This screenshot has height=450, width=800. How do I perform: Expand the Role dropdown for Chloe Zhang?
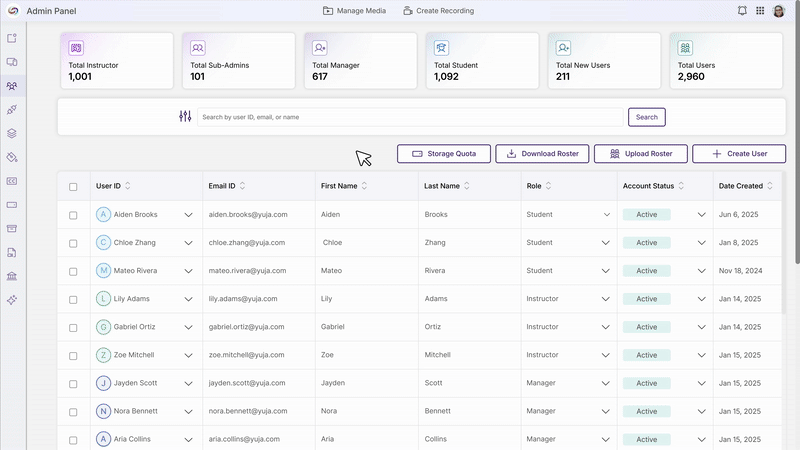coord(606,243)
